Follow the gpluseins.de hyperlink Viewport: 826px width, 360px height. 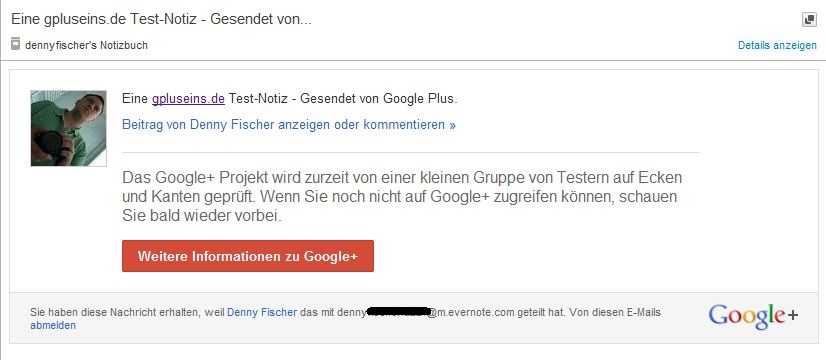(x=188, y=99)
